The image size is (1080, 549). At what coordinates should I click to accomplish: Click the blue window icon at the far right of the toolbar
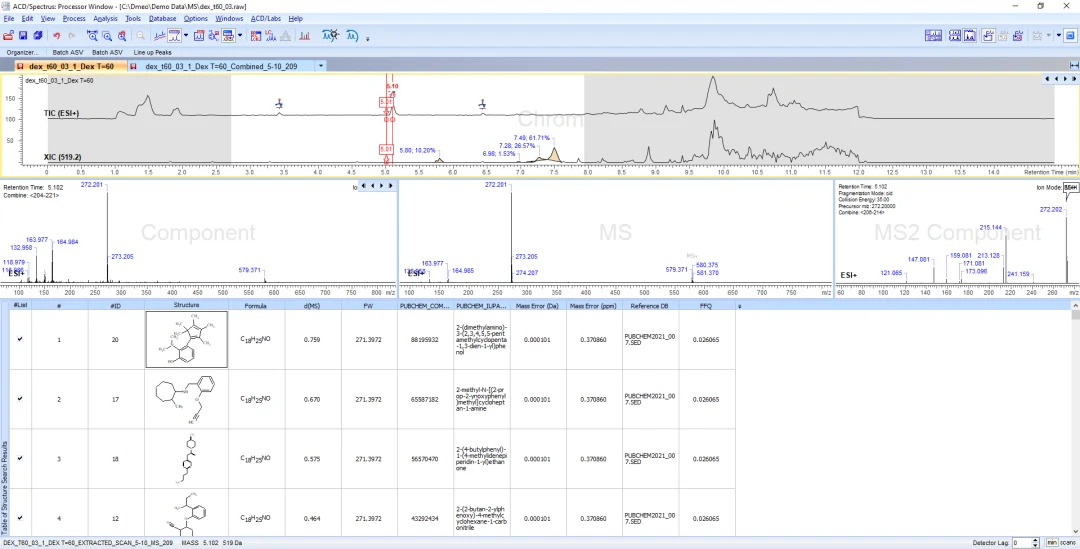click(x=1071, y=35)
